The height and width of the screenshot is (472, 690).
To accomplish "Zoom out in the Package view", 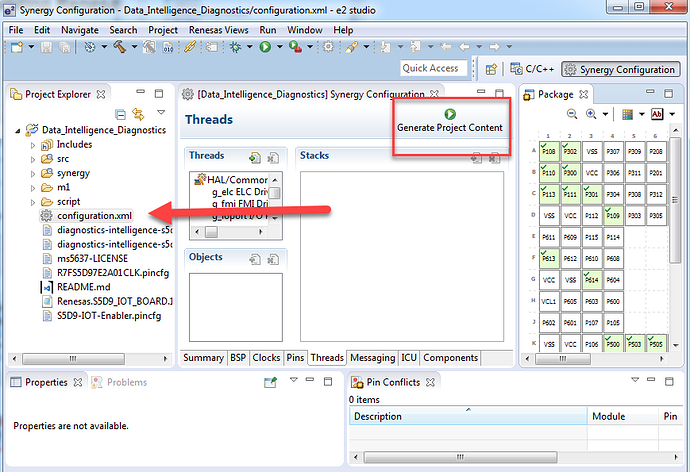I will 572,114.
